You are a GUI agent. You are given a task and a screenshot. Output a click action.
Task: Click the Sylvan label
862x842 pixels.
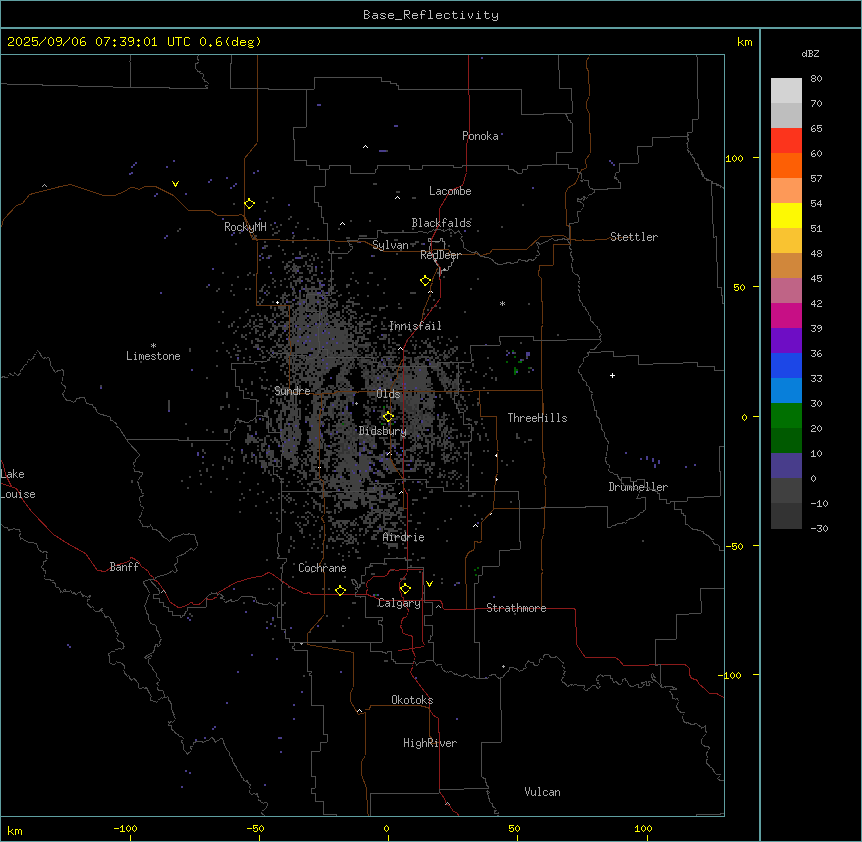[390, 245]
